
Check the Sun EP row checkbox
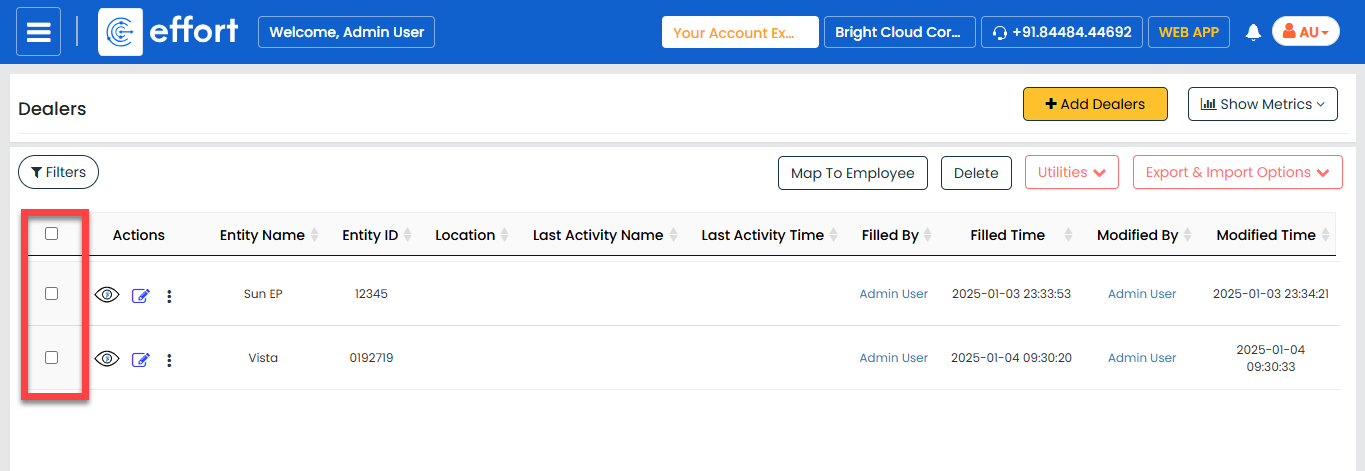pyautogui.click(x=52, y=294)
